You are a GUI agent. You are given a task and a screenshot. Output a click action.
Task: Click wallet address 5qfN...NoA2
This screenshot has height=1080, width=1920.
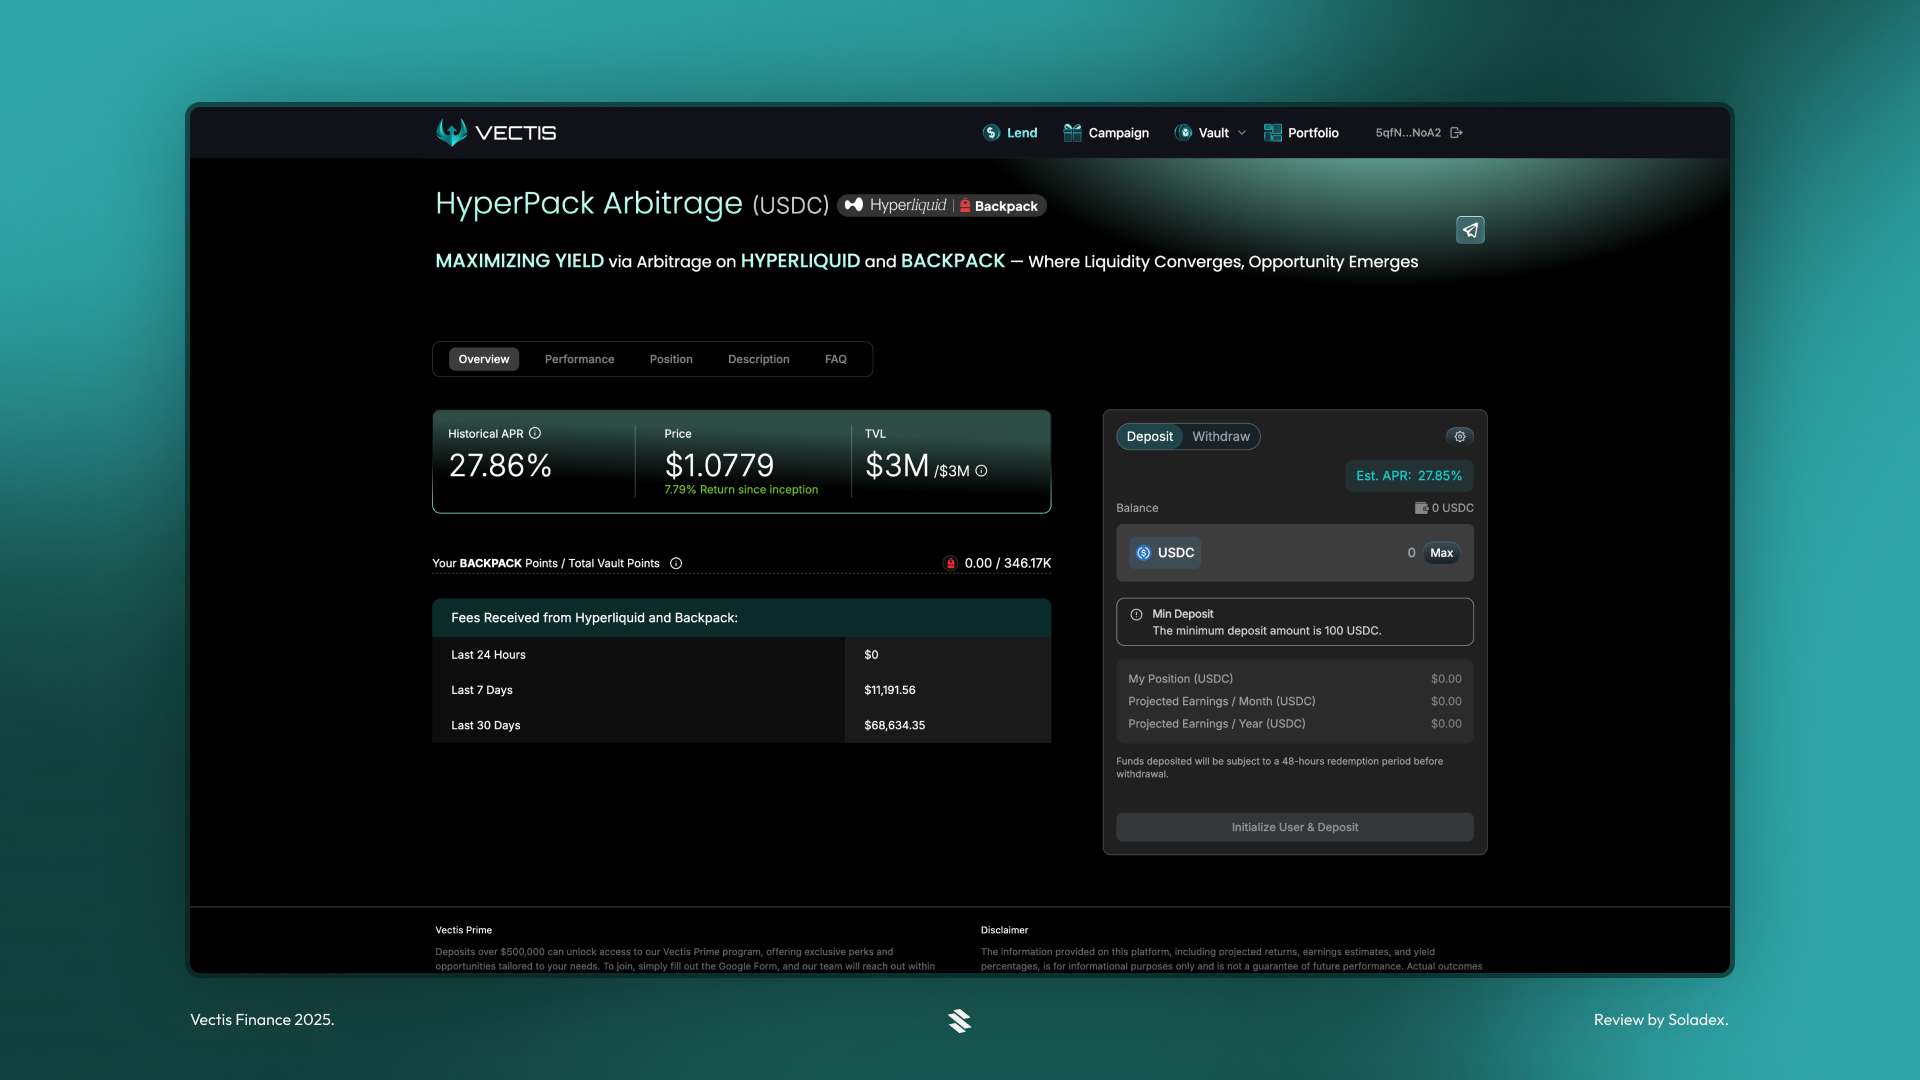click(1408, 133)
